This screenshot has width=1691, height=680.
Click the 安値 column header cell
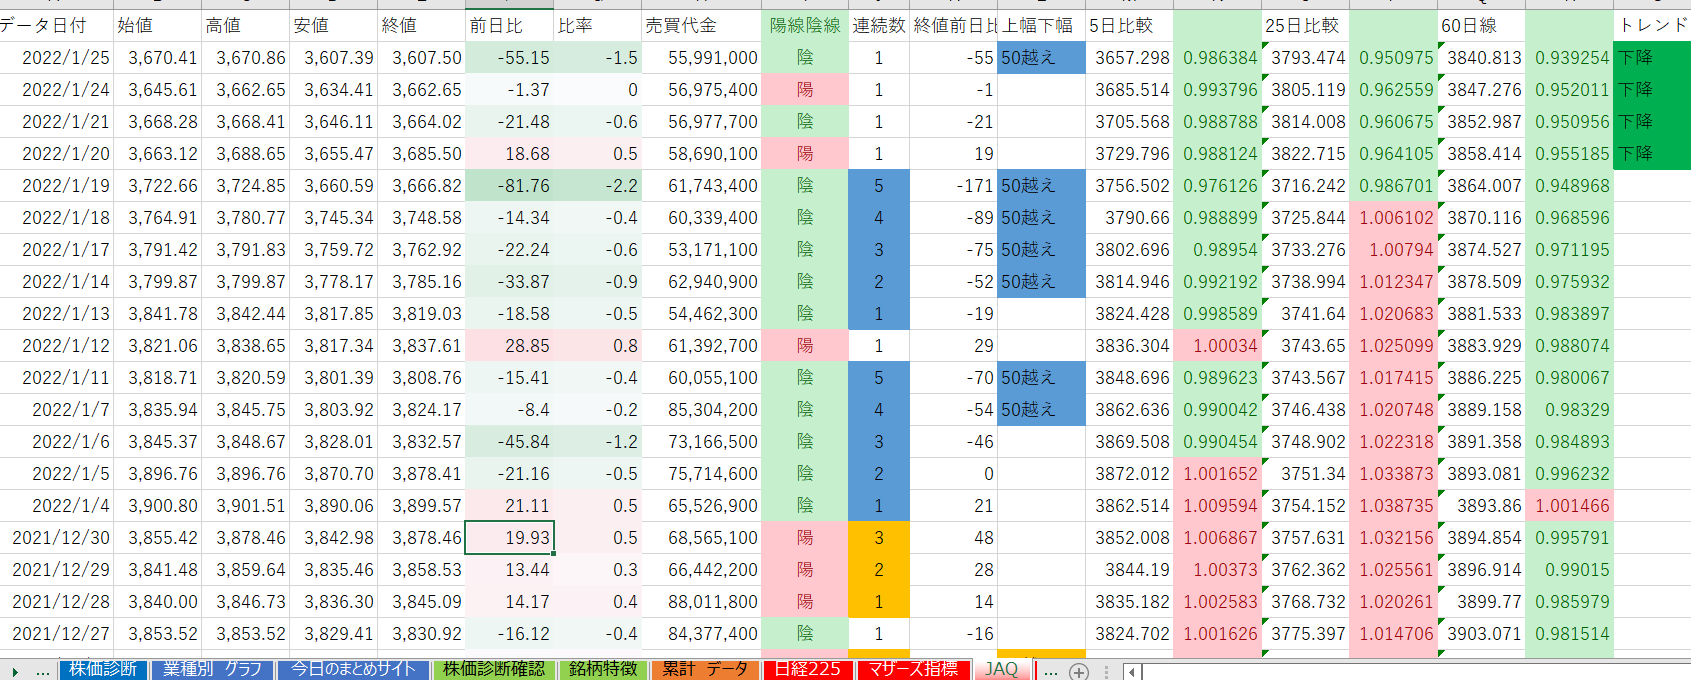coord(333,25)
